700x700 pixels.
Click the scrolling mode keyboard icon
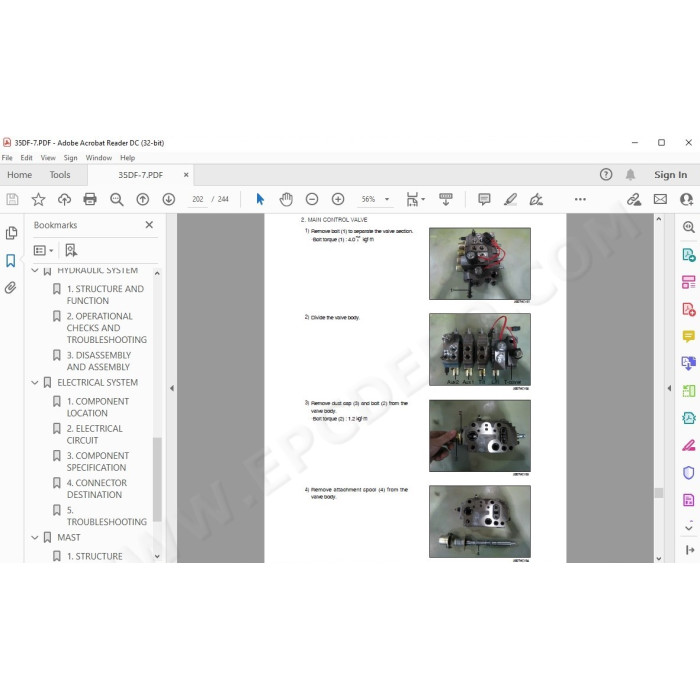point(446,199)
